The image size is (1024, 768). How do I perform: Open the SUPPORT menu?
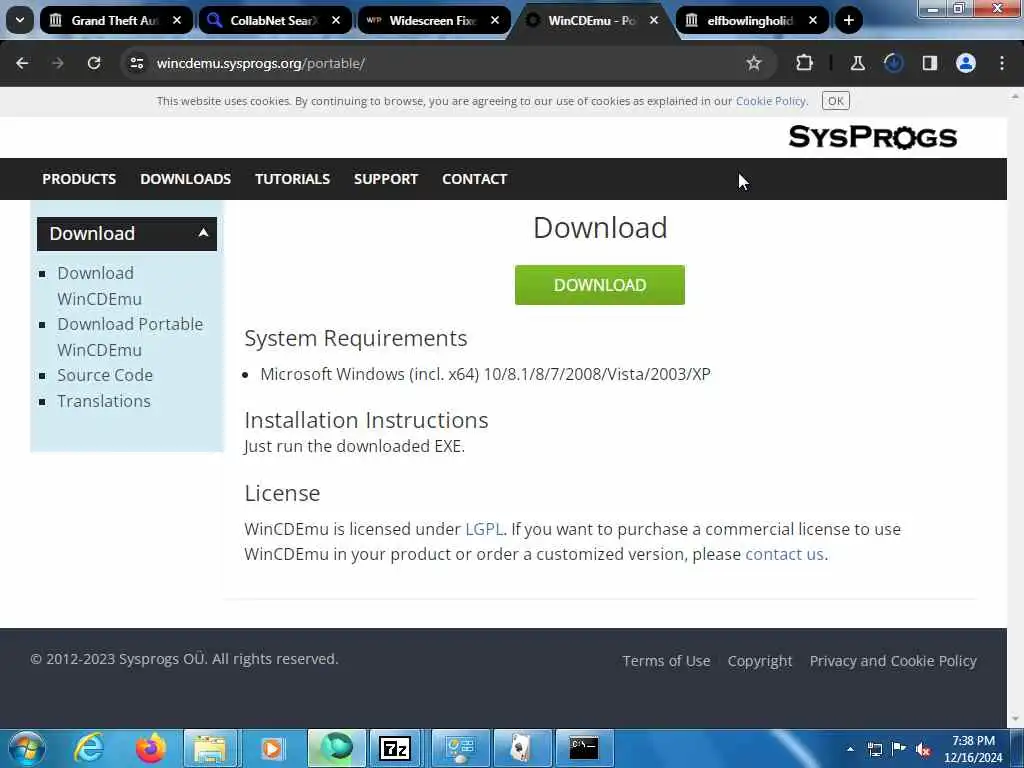(386, 179)
